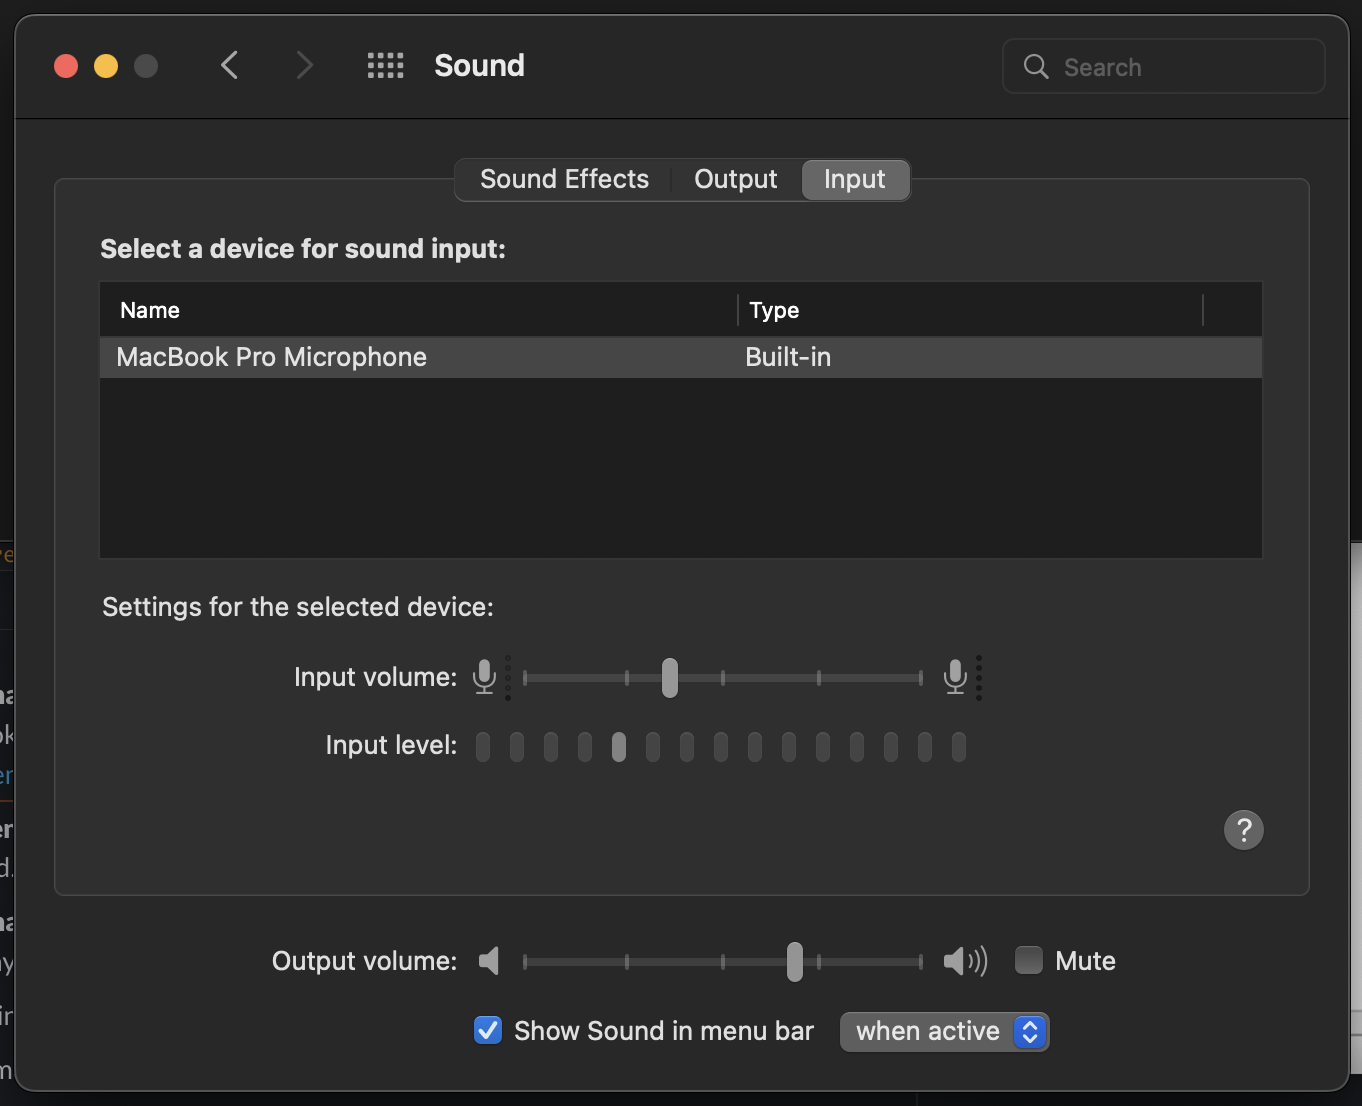1362x1106 pixels.
Task: Select the Input tab
Action: click(x=855, y=179)
